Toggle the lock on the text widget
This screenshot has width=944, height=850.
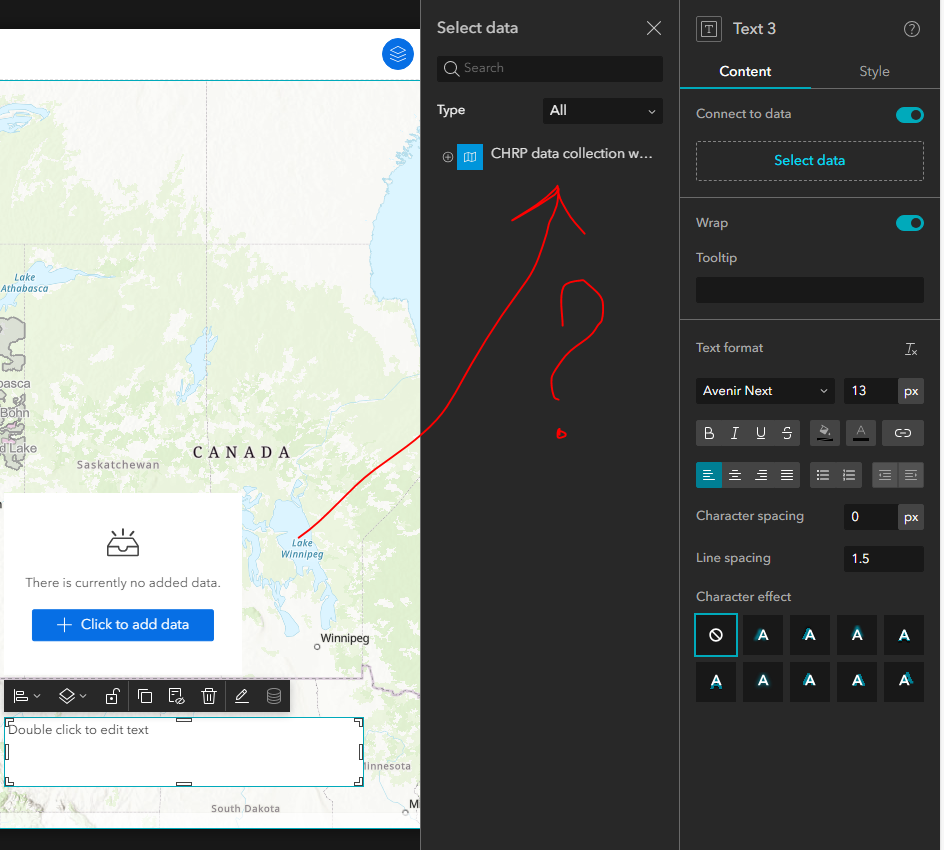[x=112, y=695]
